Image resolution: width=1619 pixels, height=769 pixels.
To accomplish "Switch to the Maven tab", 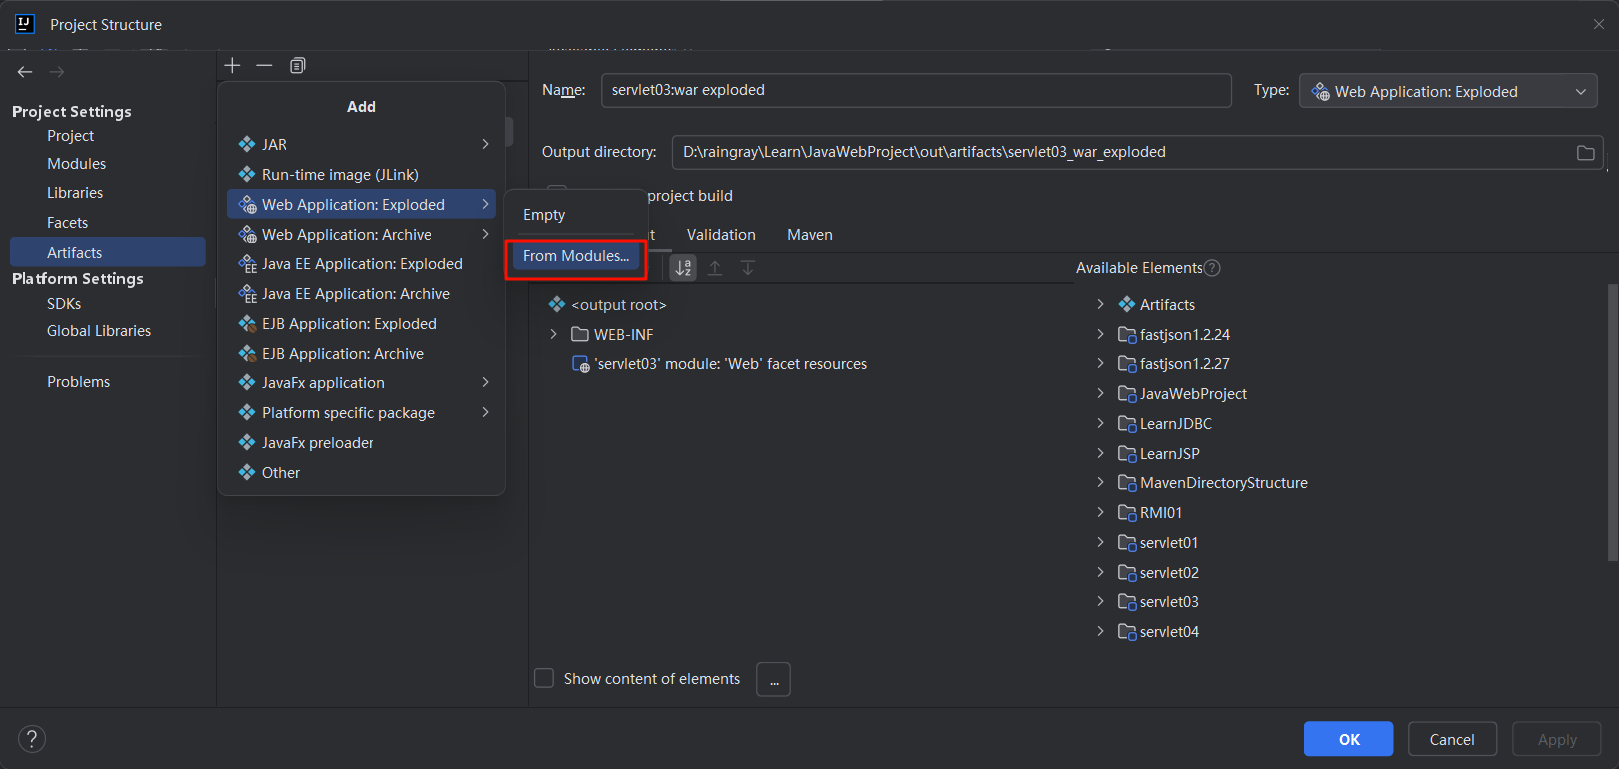I will point(810,235).
